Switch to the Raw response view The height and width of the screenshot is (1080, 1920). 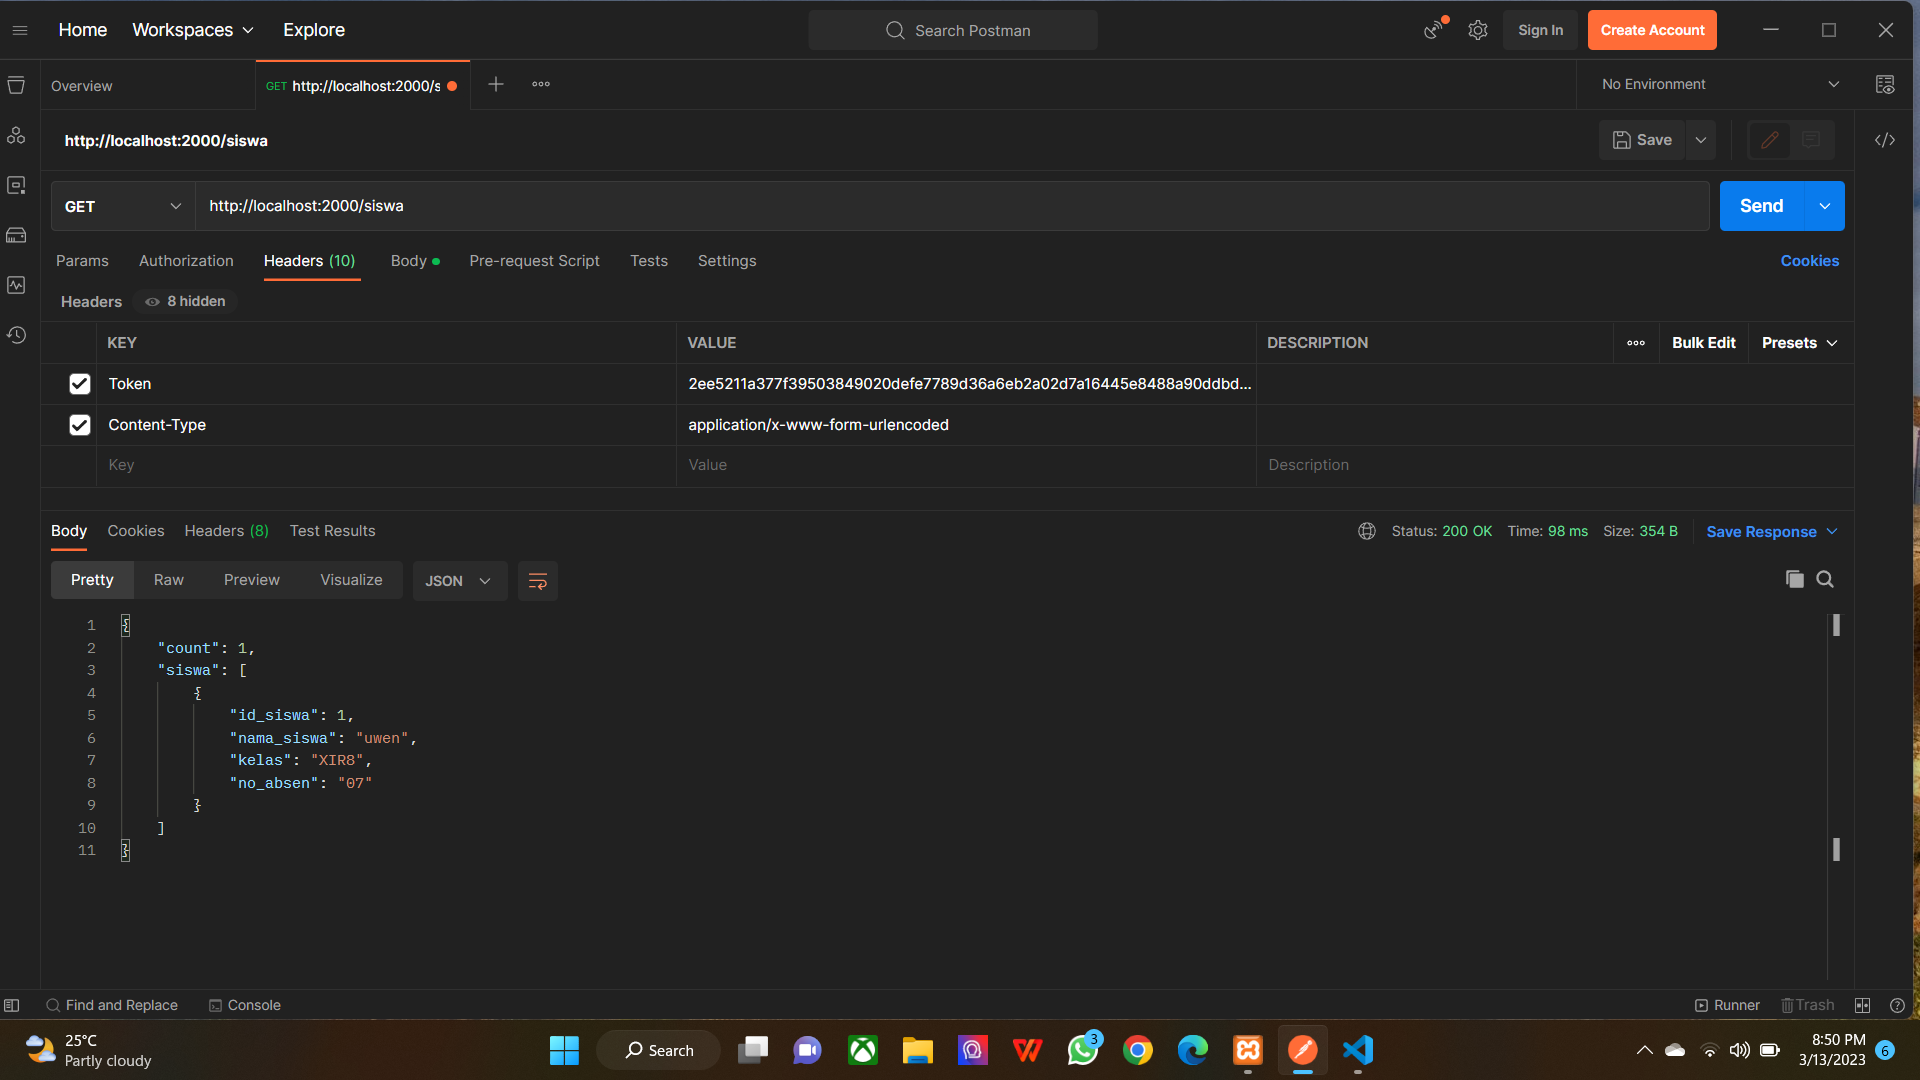[168, 580]
